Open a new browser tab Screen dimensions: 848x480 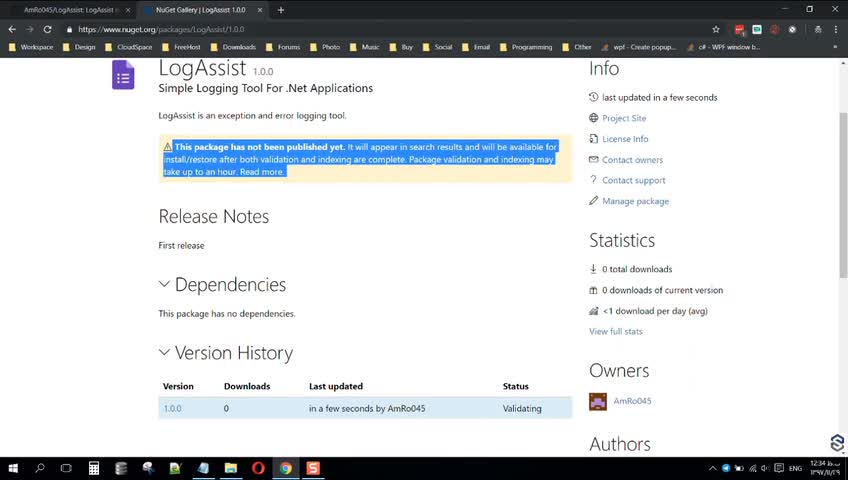pos(281,10)
